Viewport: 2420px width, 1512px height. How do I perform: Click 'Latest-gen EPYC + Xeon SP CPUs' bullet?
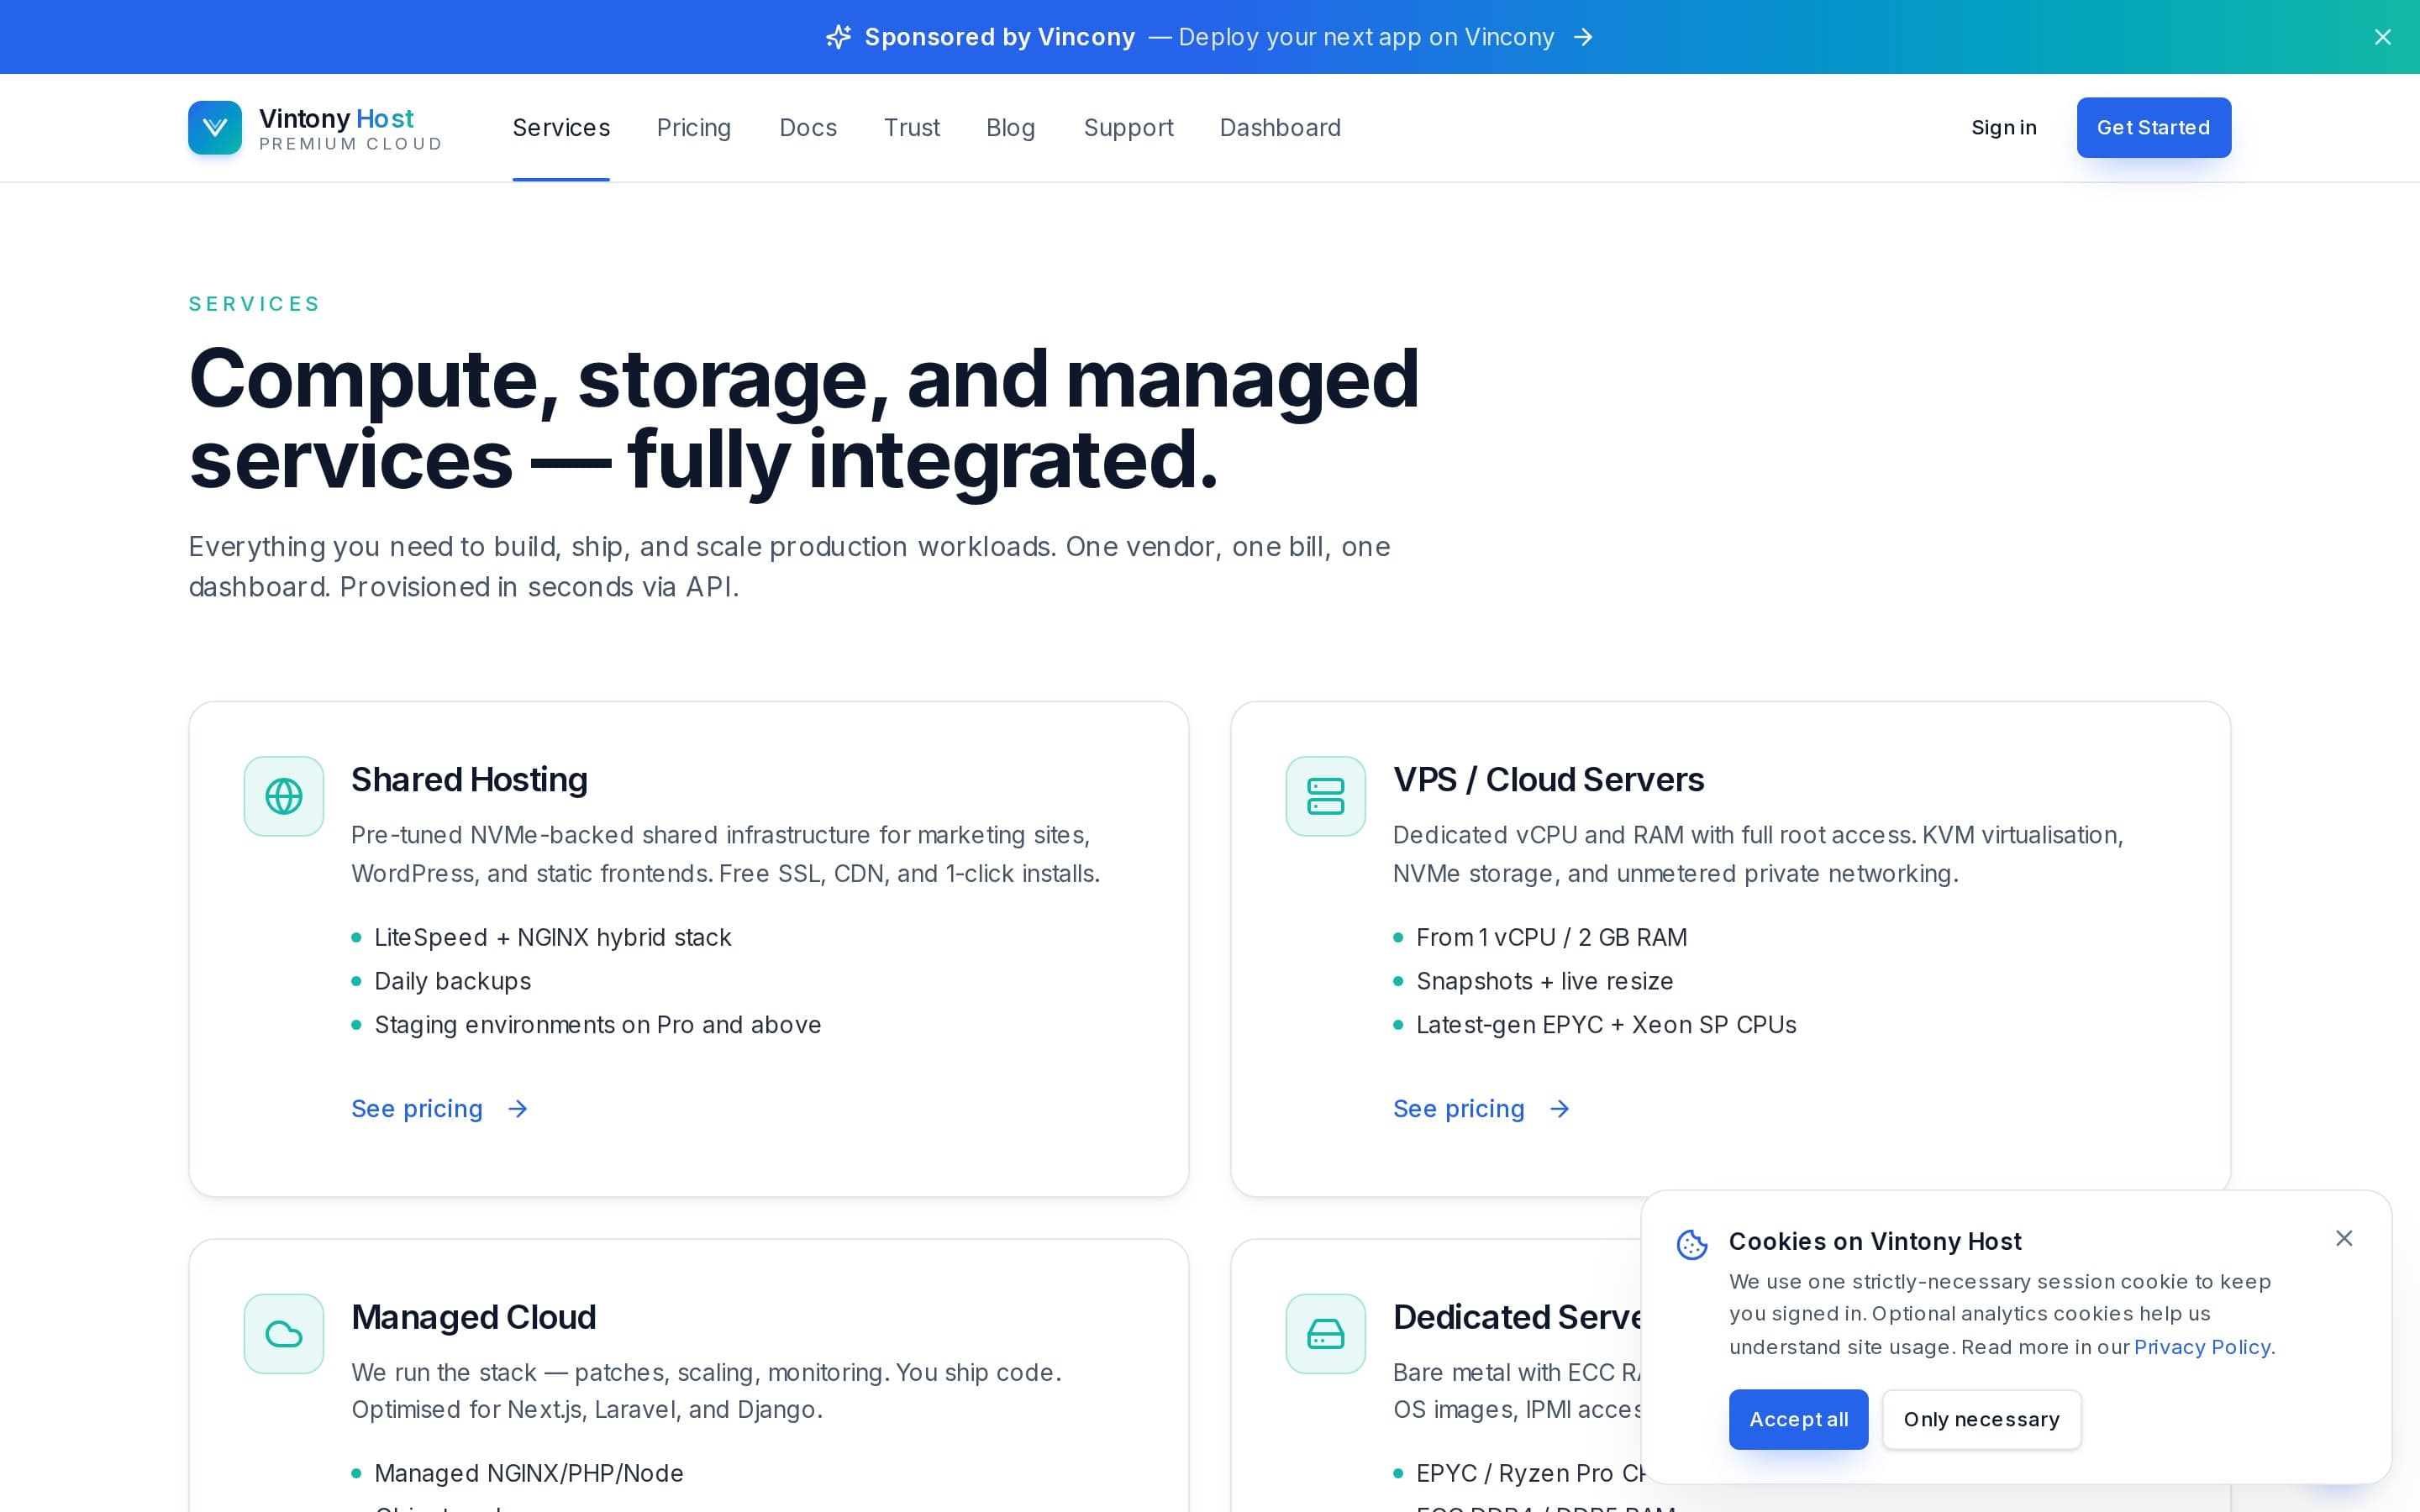1606,1025
